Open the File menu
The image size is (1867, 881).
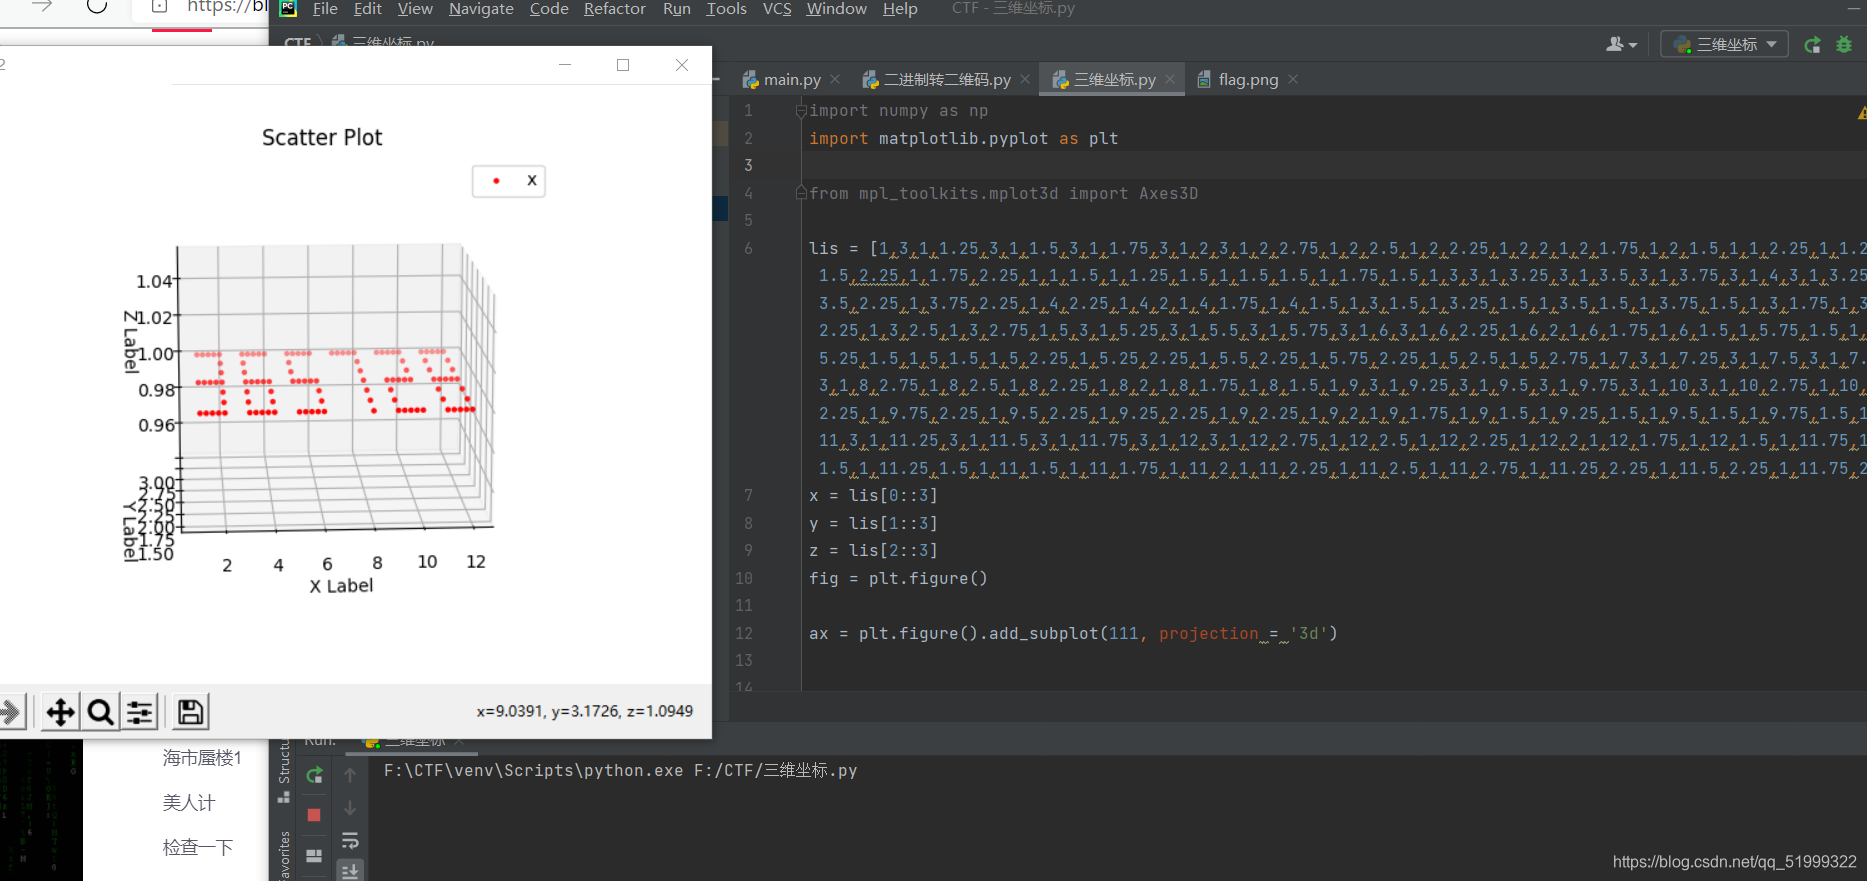click(x=325, y=9)
